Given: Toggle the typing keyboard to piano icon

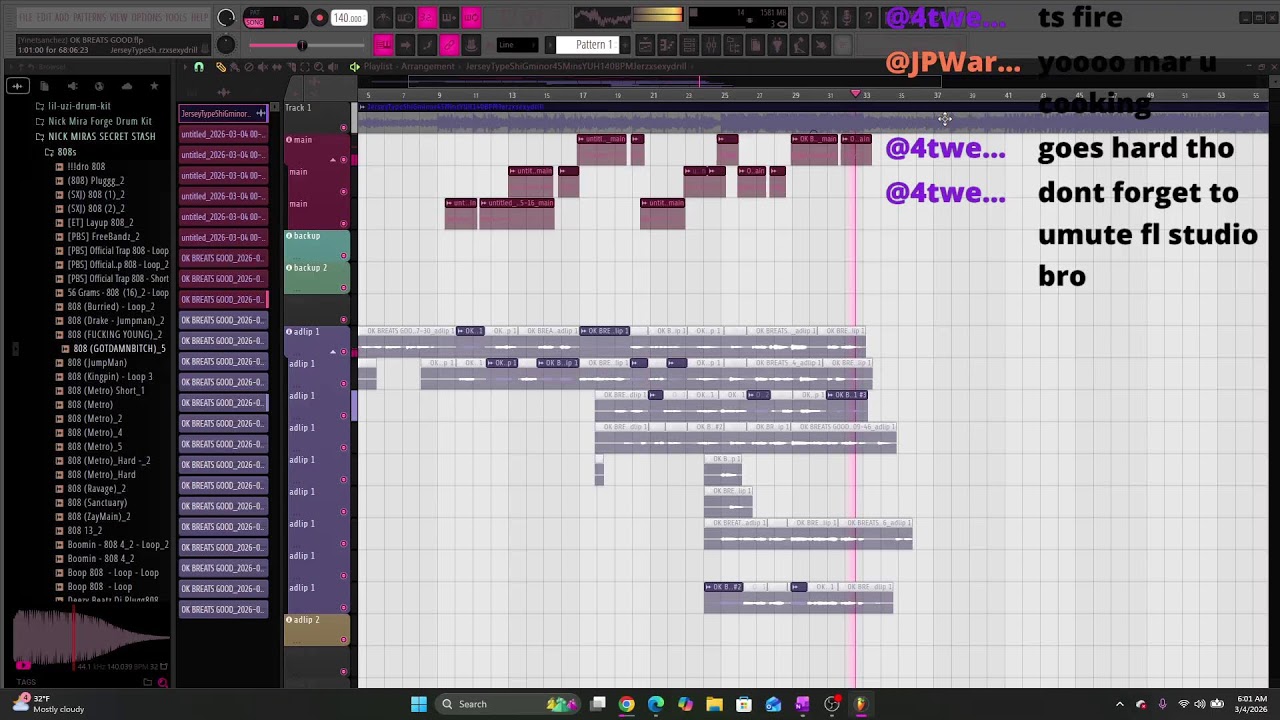Looking at the screenshot, I should click(x=383, y=45).
